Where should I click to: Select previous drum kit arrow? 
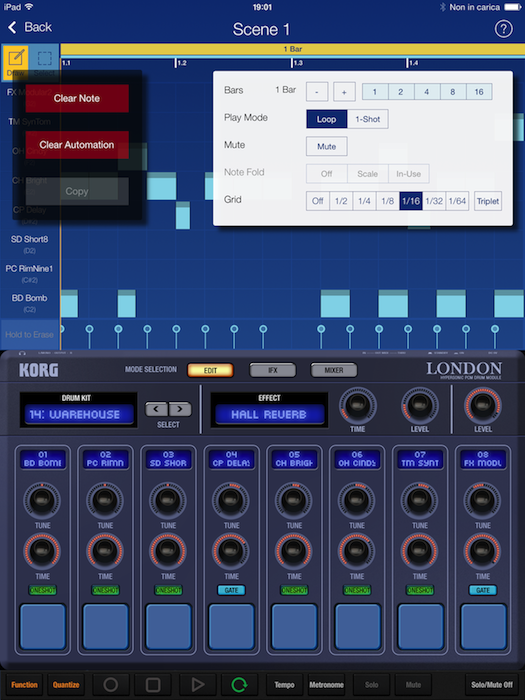click(x=156, y=408)
